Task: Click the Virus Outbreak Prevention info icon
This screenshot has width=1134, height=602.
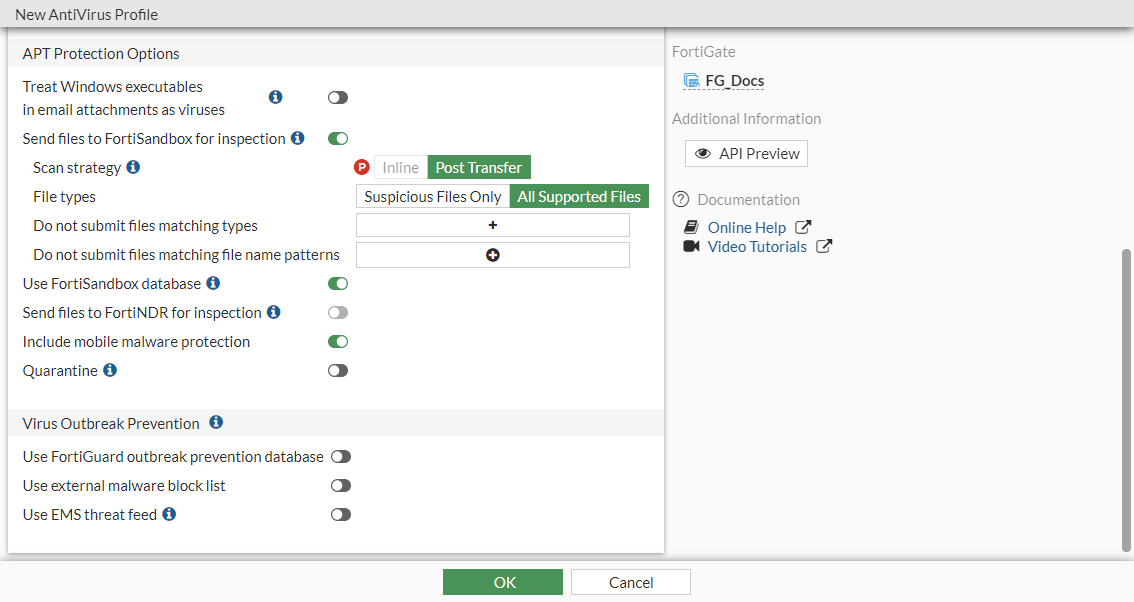Action: (x=216, y=422)
